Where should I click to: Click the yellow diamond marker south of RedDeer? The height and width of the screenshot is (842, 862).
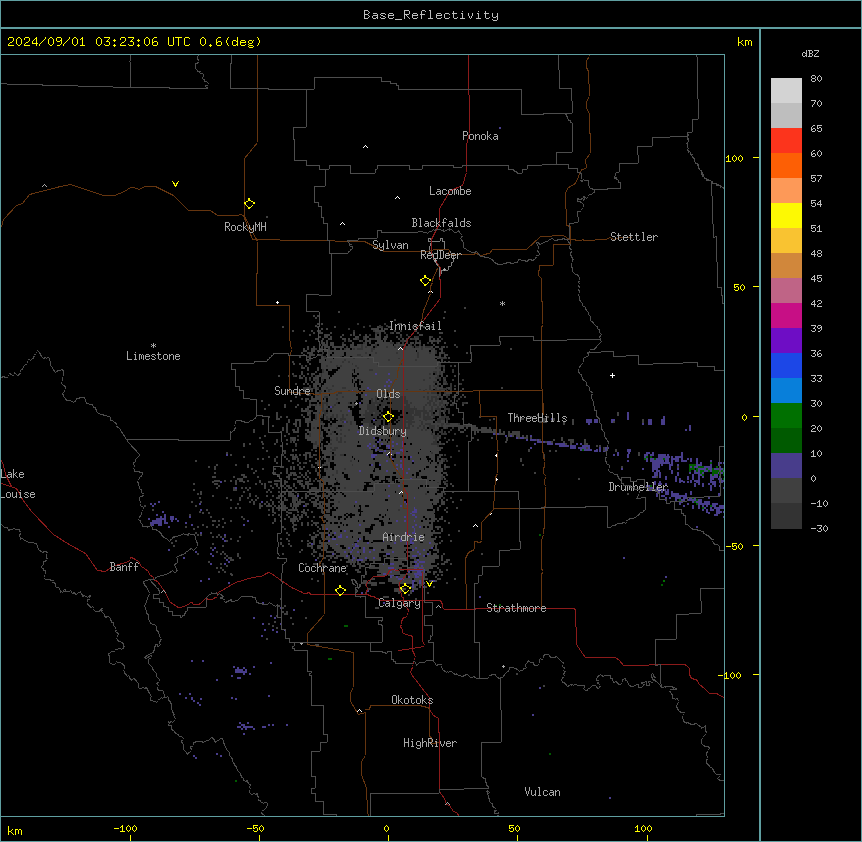pos(425,280)
